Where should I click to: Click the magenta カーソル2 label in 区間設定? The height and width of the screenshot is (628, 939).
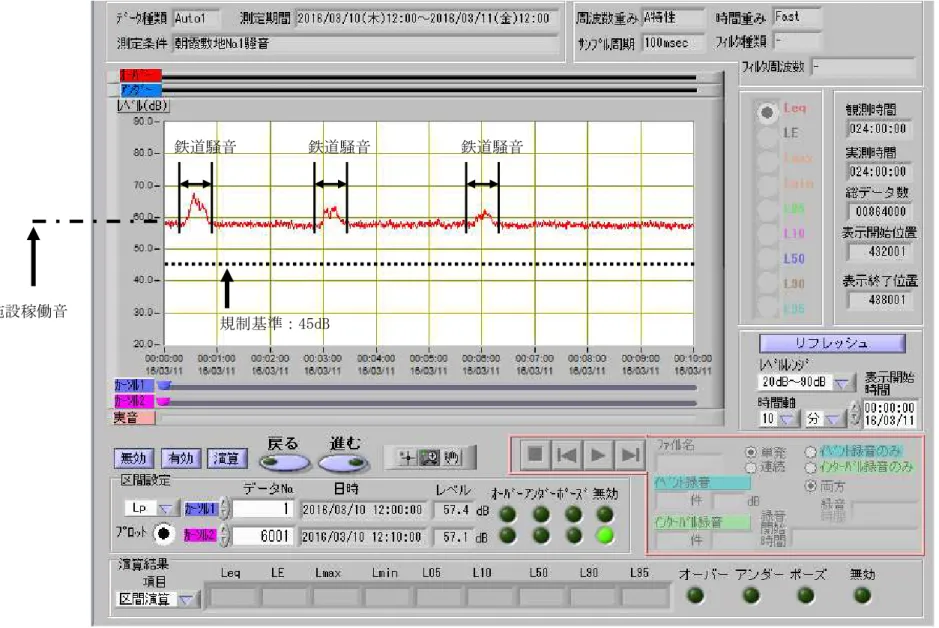[x=201, y=535]
